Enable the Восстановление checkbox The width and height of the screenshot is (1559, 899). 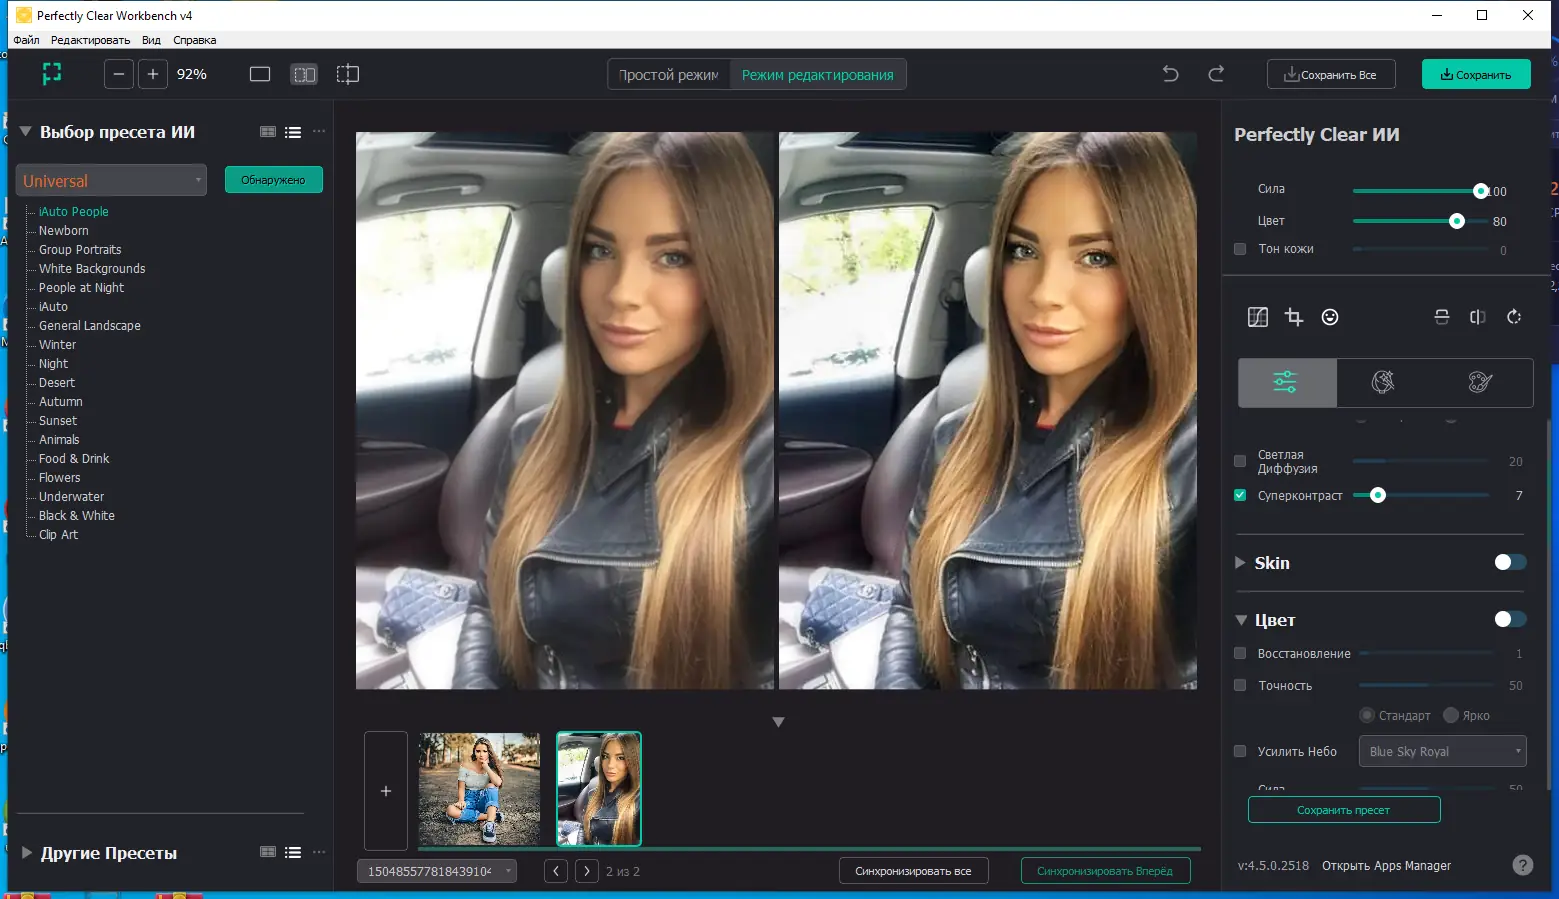click(x=1240, y=653)
